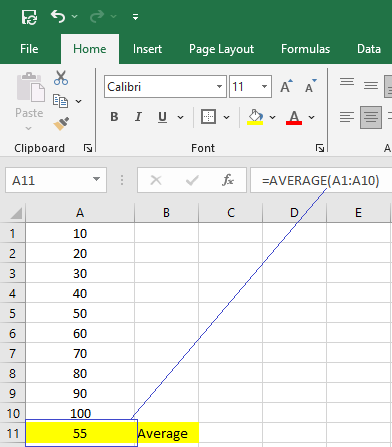Select column C header
The height and width of the screenshot is (447, 392).
point(231,212)
